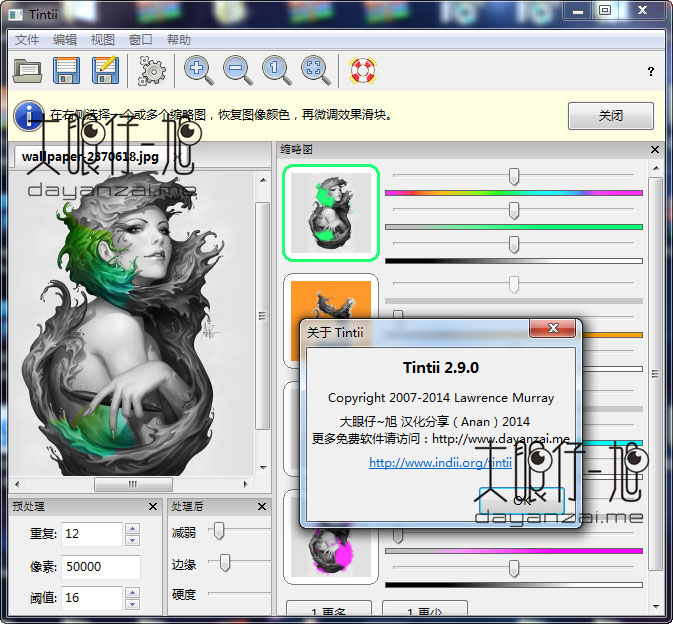The image size is (673, 624).
Task: Adjust the 减弱 slider handle
Action: [219, 531]
